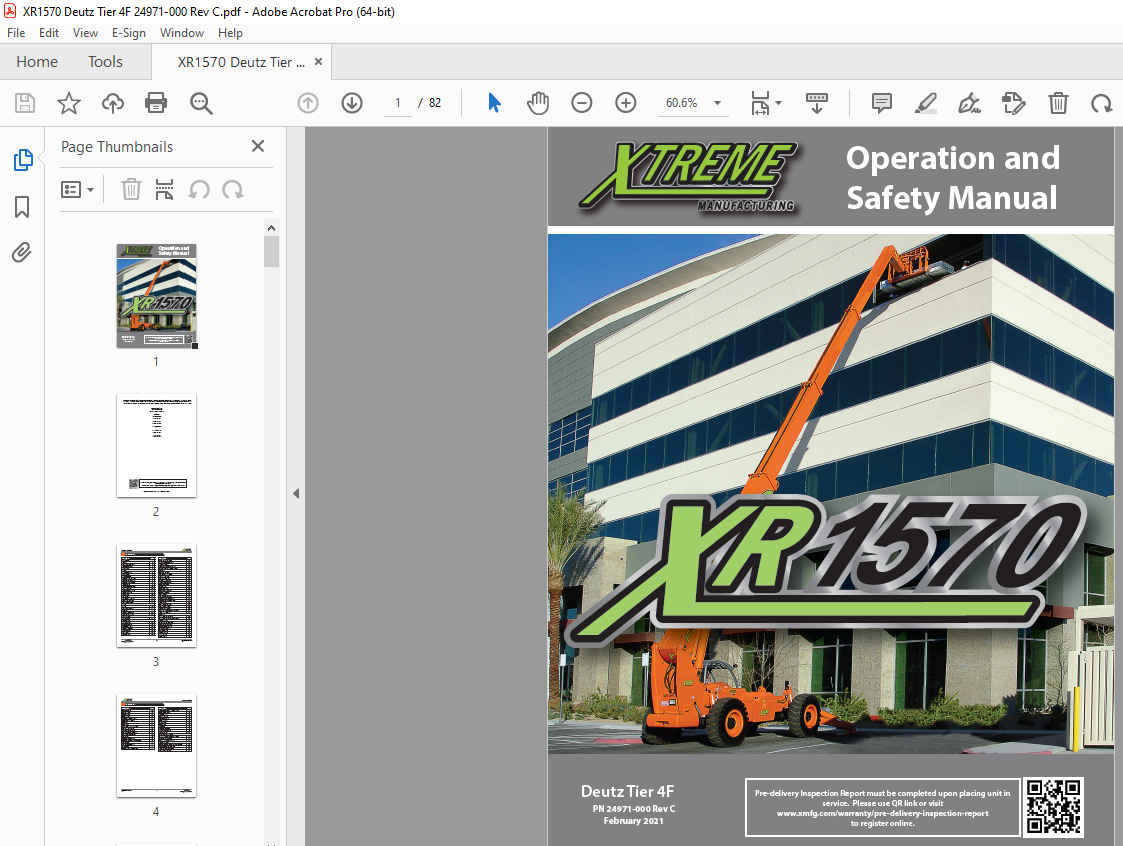Click 'Operation and Safety Manual' heading
The height and width of the screenshot is (846, 1123).
(952, 178)
